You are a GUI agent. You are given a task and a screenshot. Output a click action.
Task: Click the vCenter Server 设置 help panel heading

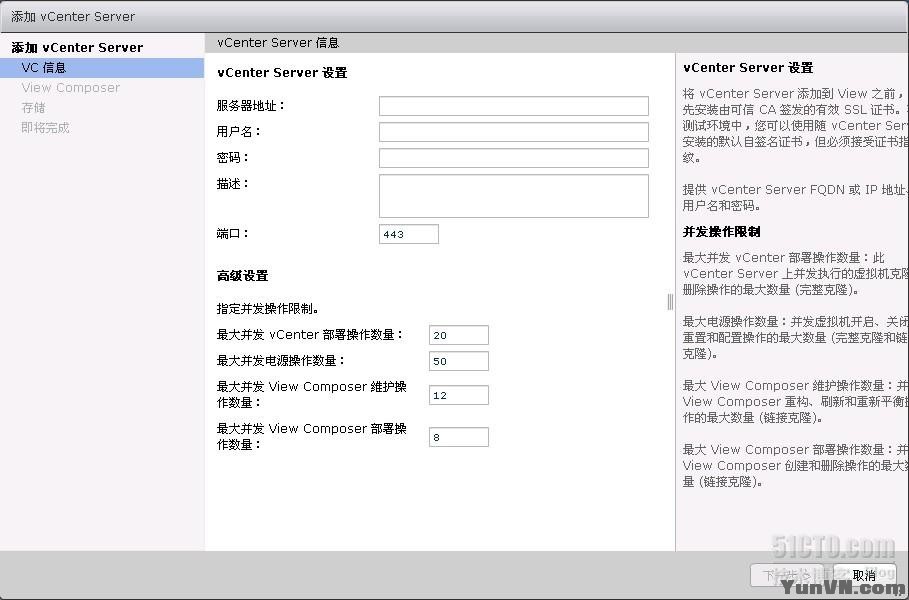coord(748,68)
